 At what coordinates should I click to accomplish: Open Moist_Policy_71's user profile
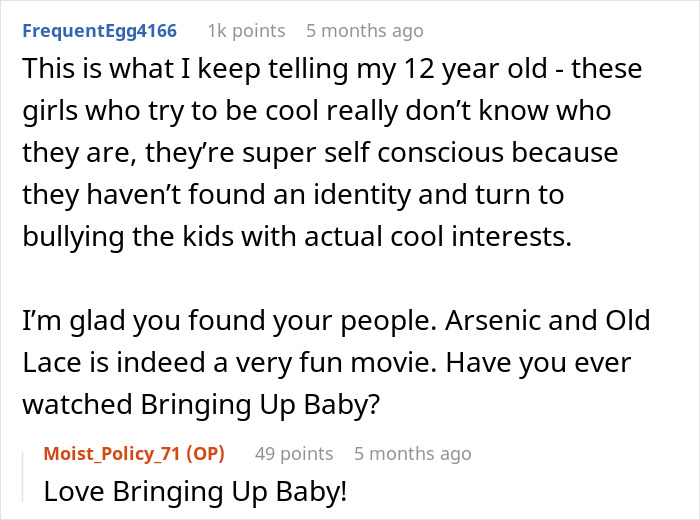pos(111,453)
